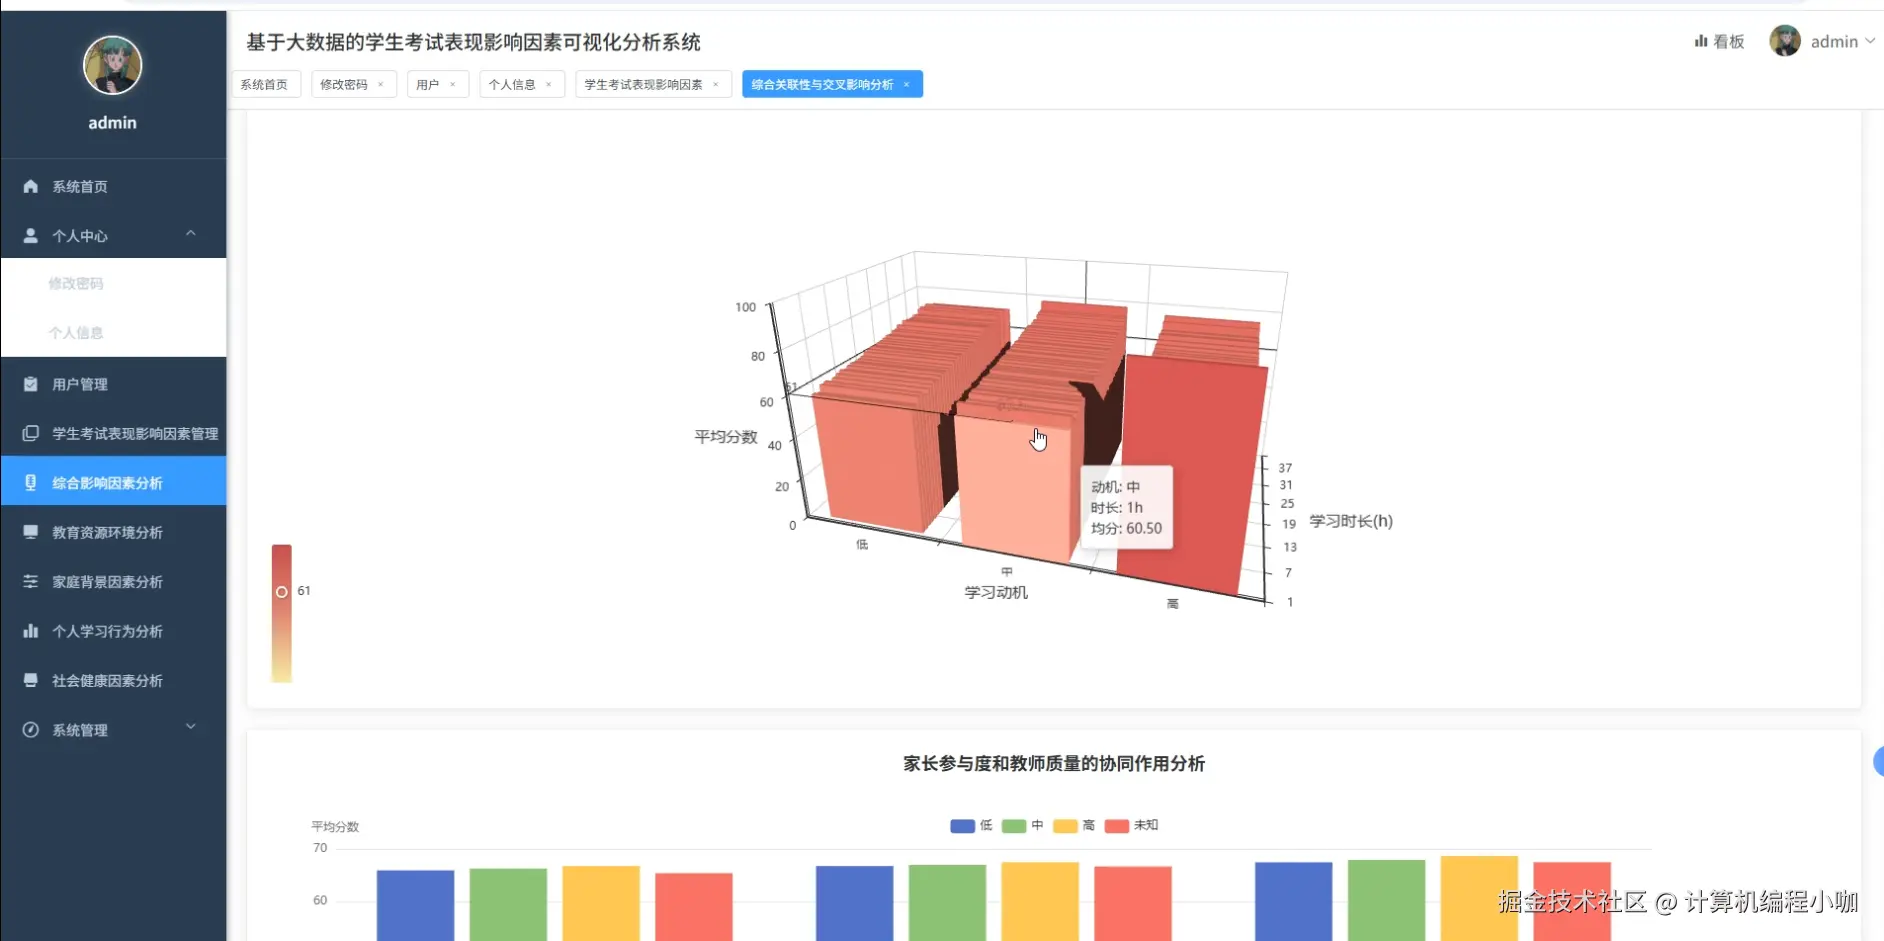This screenshot has height=941, width=1884.
Task: Close the 用户 tab
Action: pyautogui.click(x=453, y=85)
